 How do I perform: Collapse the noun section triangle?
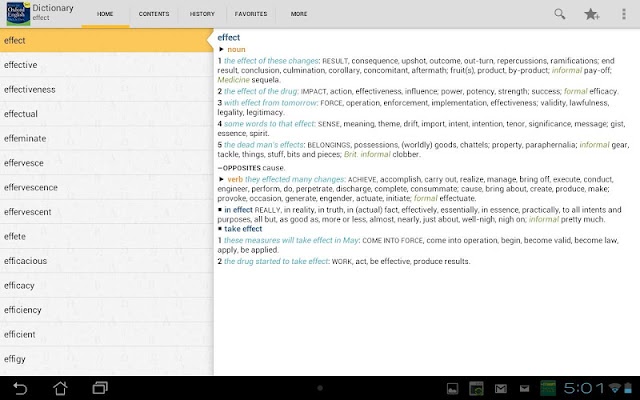point(221,49)
